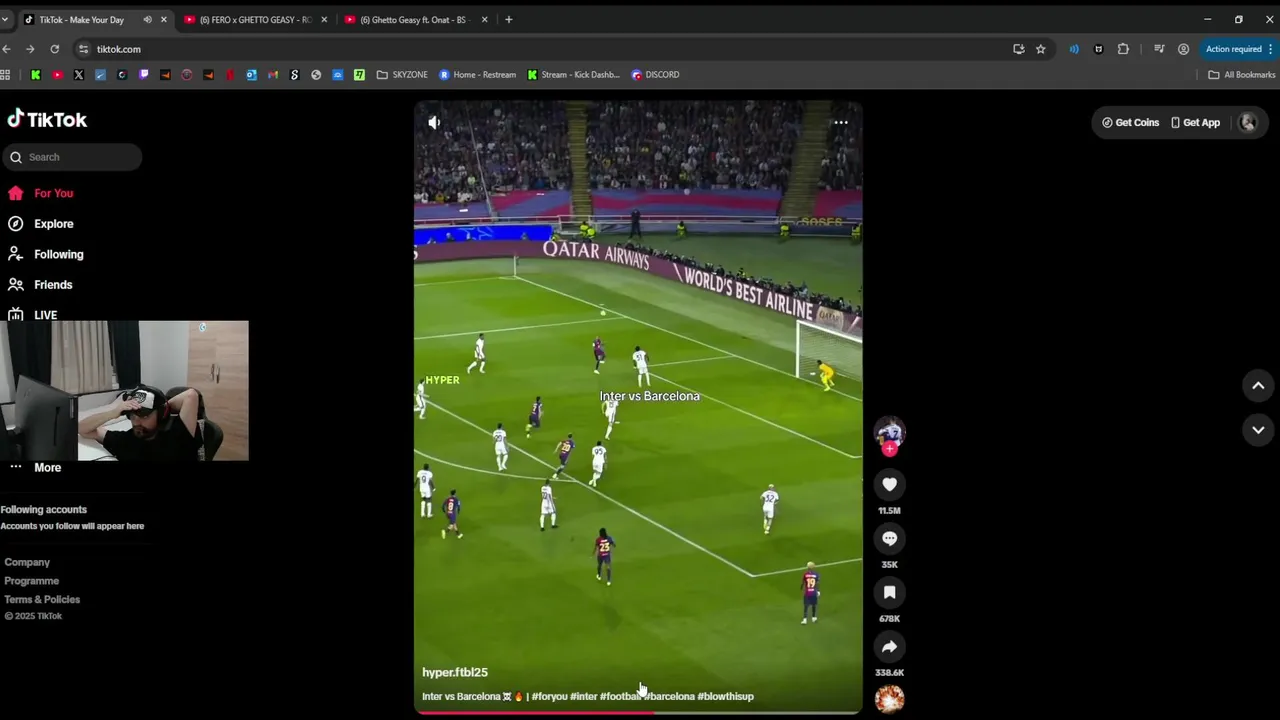Like the video with the heart icon
Screen dimensions: 1280x720
889,485
